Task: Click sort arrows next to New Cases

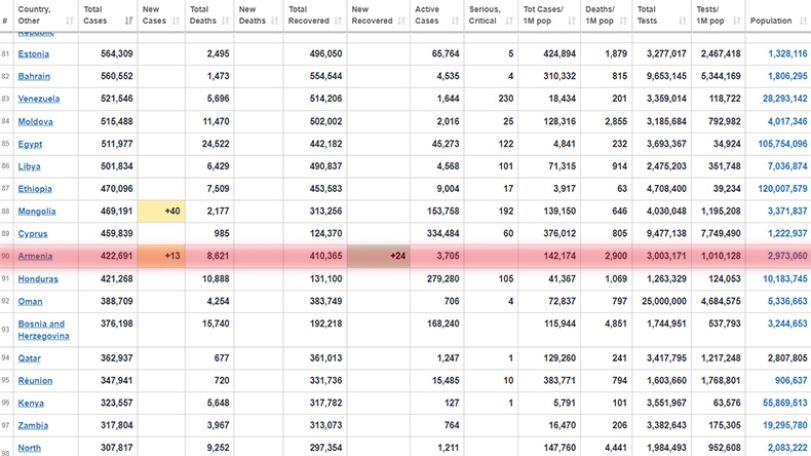Action: tap(176, 21)
